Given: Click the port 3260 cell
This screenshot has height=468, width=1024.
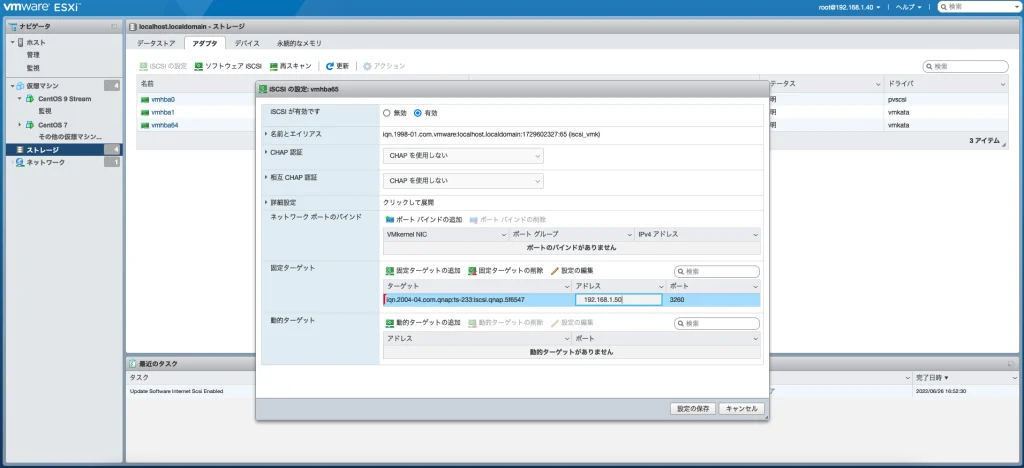Looking at the screenshot, I should point(713,300).
